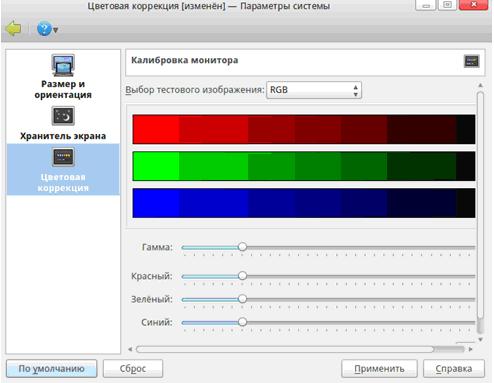Select the Цветовая коррекция section
This screenshot has width=494, height=383.
[x=63, y=170]
